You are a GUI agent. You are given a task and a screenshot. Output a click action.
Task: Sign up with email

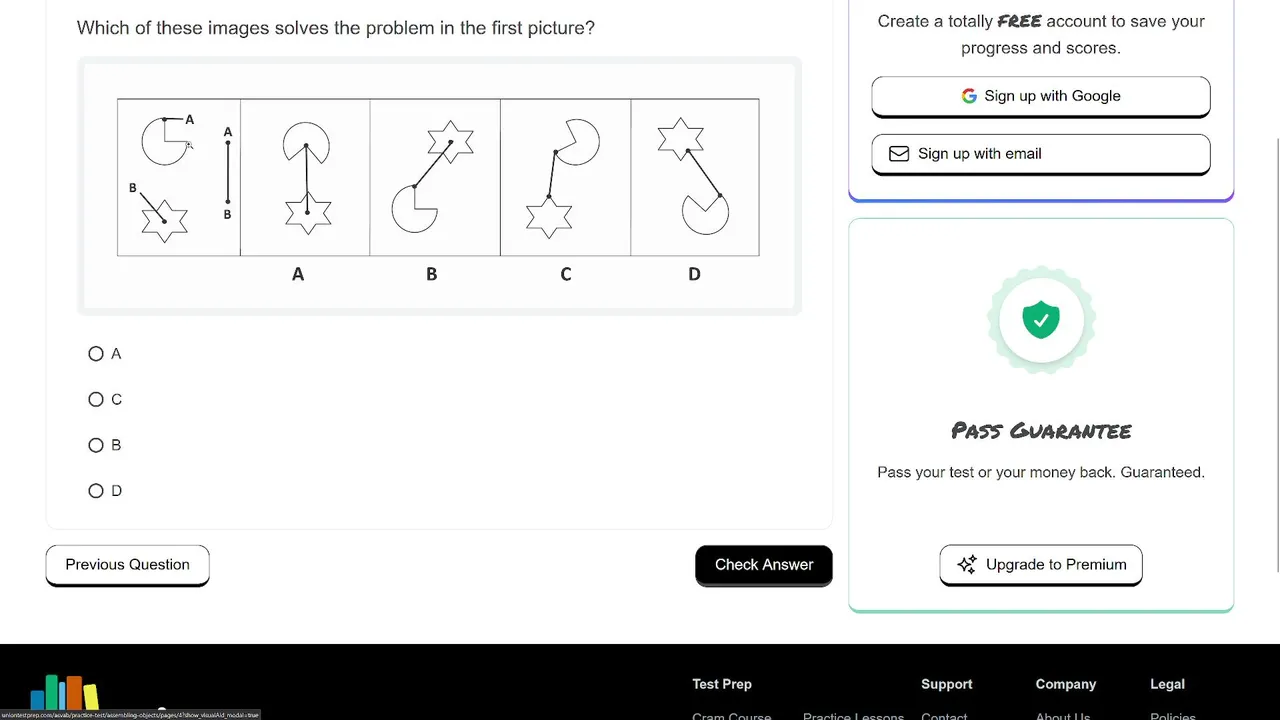[x=1041, y=154]
